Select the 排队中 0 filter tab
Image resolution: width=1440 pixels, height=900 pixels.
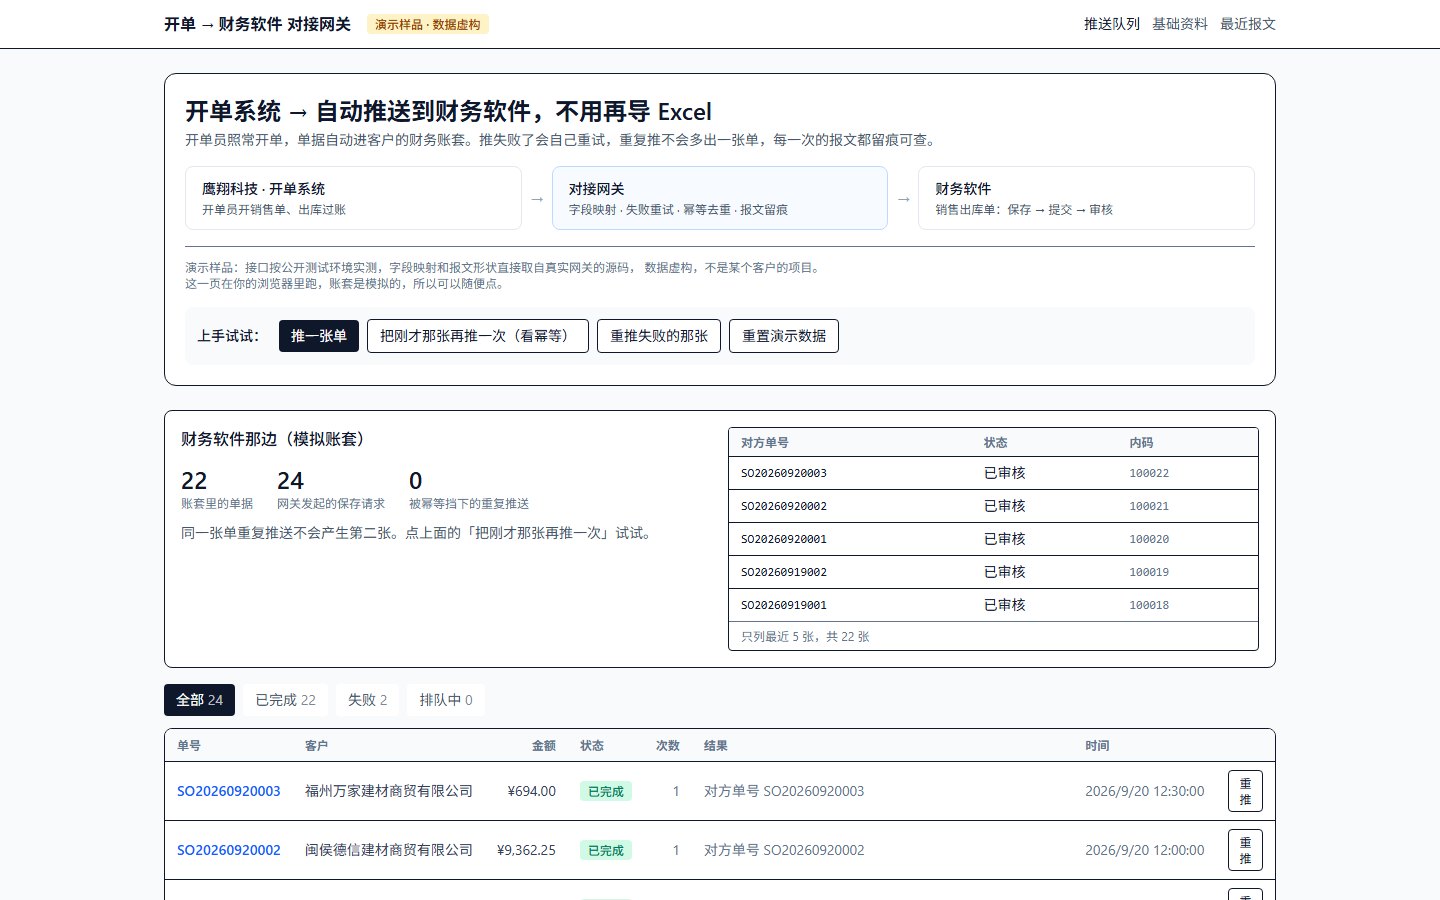(x=446, y=700)
